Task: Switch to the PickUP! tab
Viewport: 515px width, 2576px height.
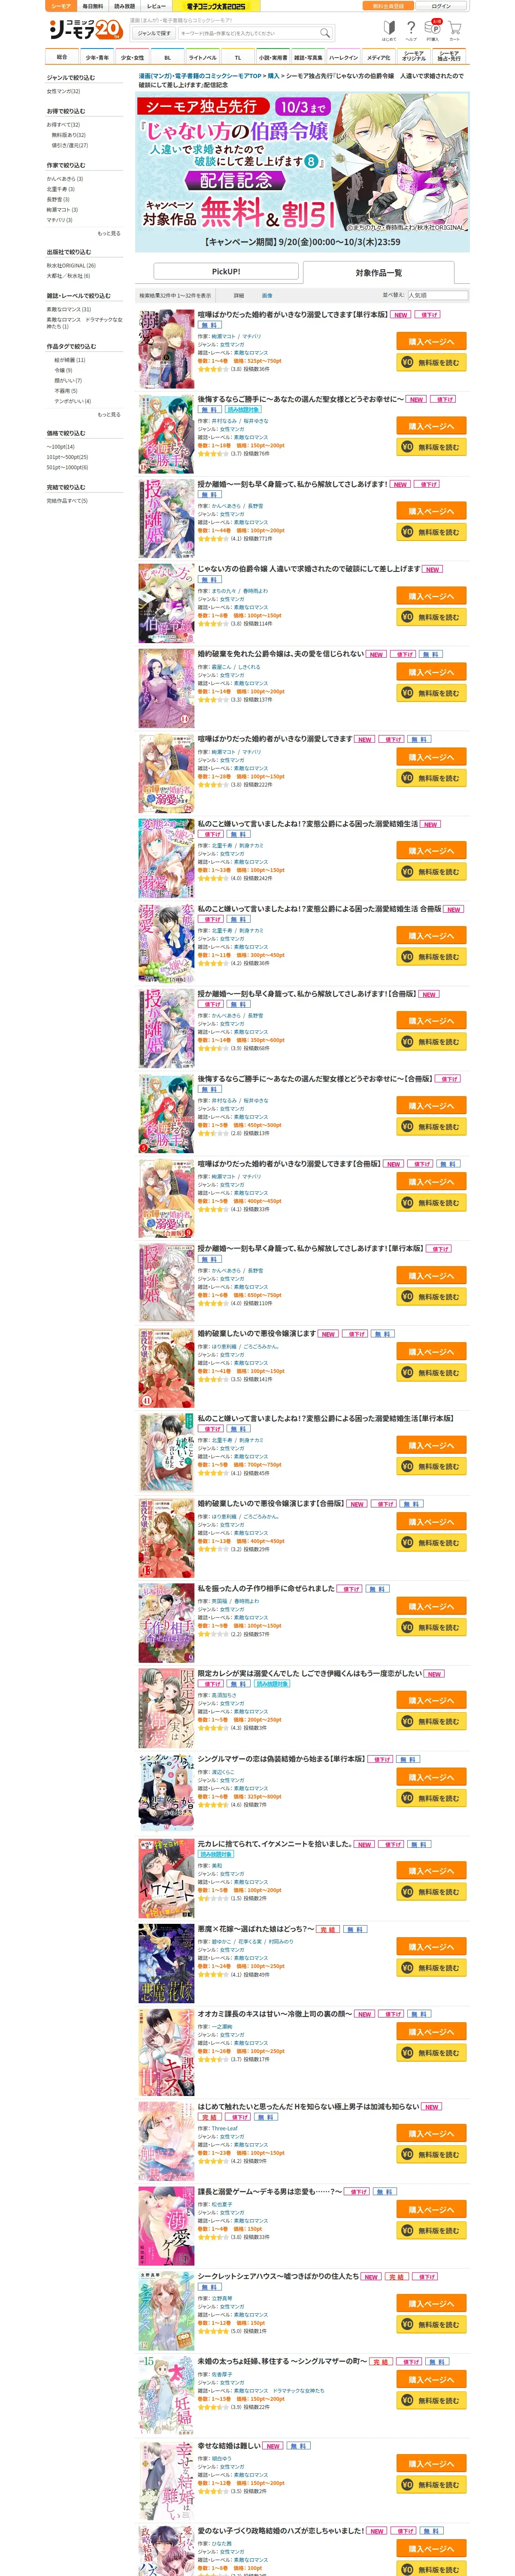Action: (226, 271)
